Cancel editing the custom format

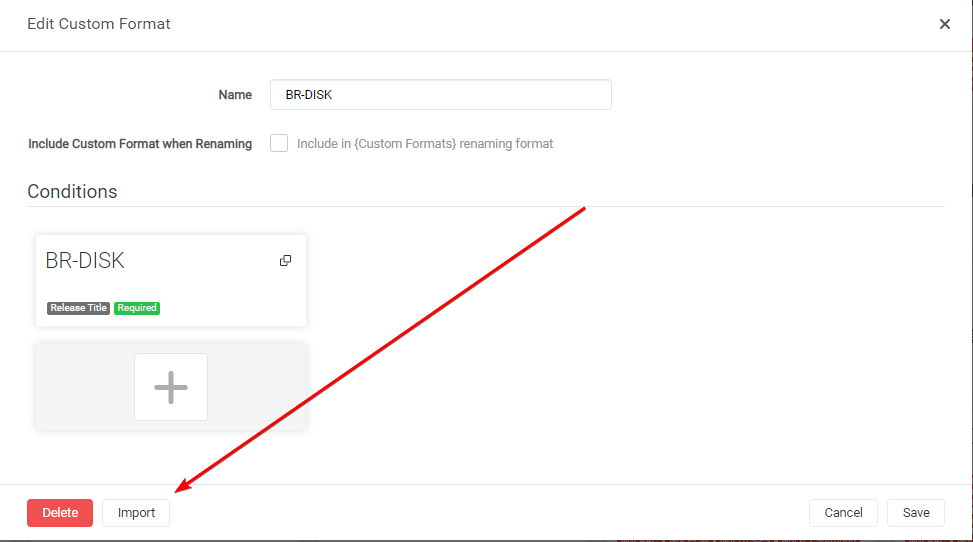[843, 513]
